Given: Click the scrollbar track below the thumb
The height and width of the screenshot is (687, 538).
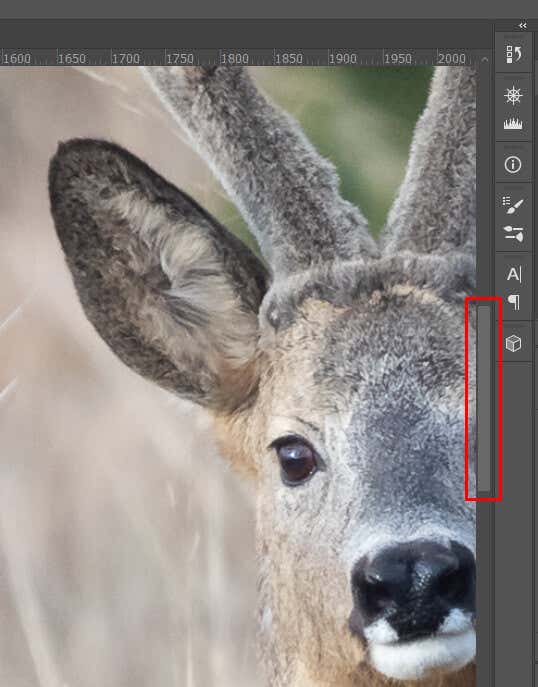Looking at the screenshot, I should (484, 587).
